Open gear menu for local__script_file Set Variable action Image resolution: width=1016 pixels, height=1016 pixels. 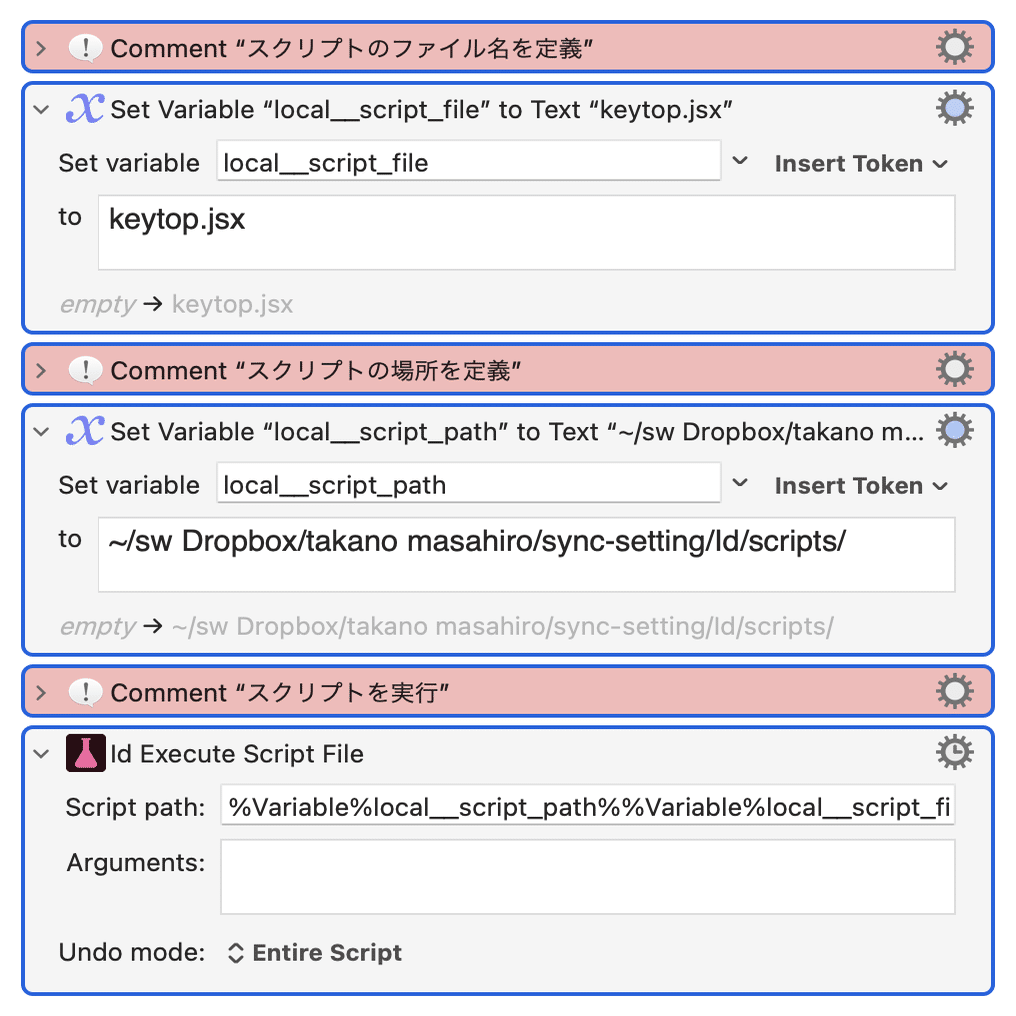pos(954,109)
